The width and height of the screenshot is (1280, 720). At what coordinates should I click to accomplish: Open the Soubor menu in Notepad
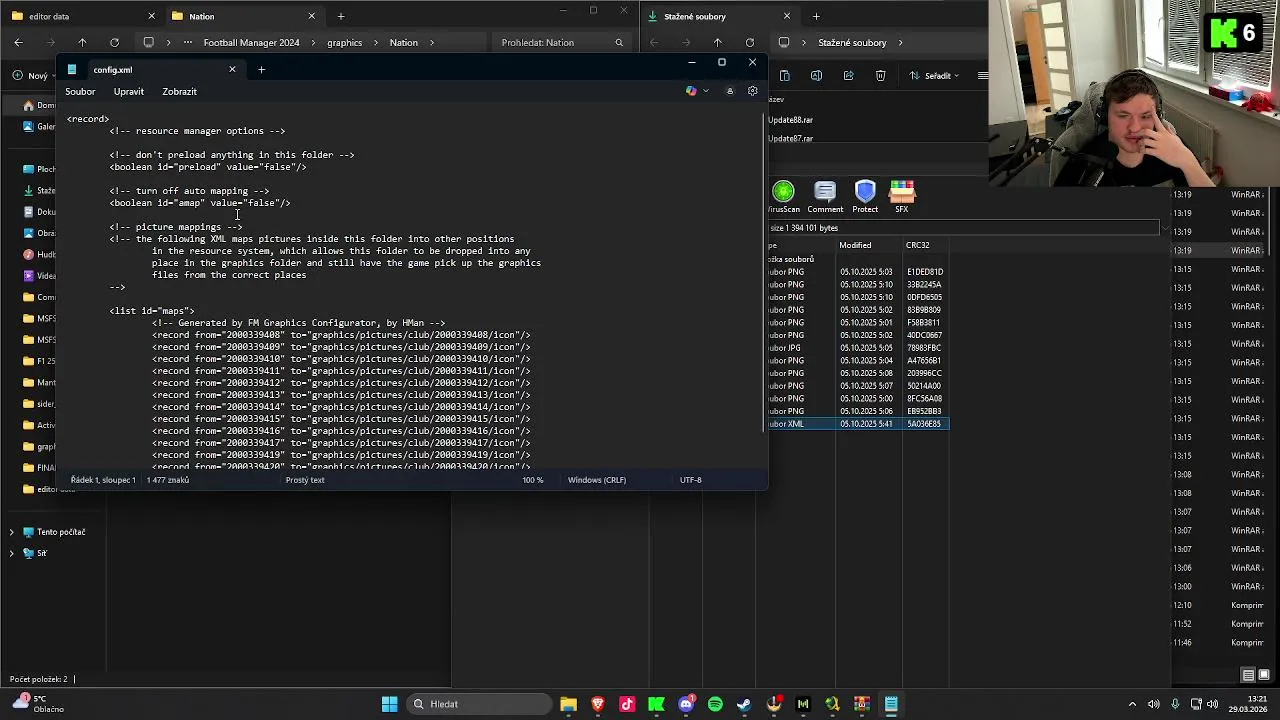(80, 91)
